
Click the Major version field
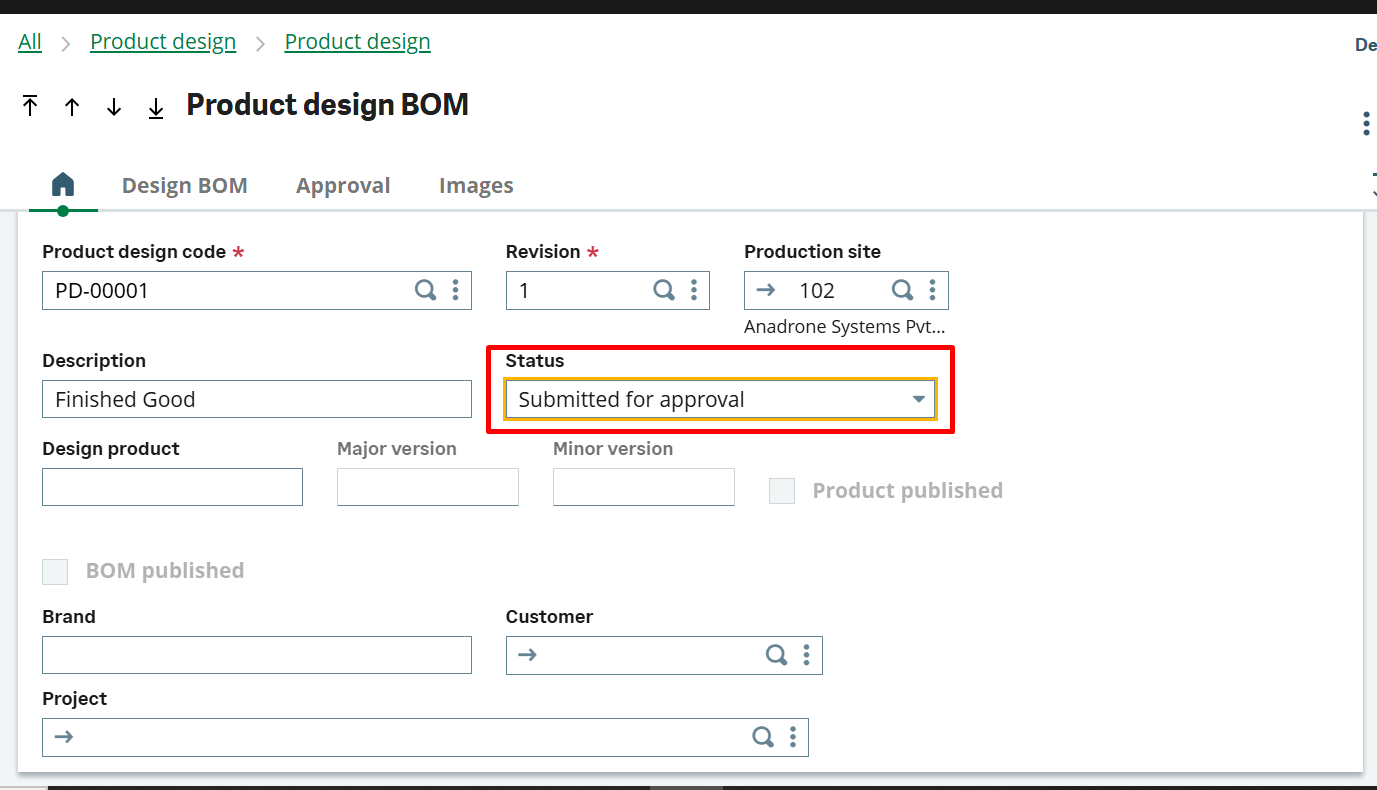(x=428, y=487)
